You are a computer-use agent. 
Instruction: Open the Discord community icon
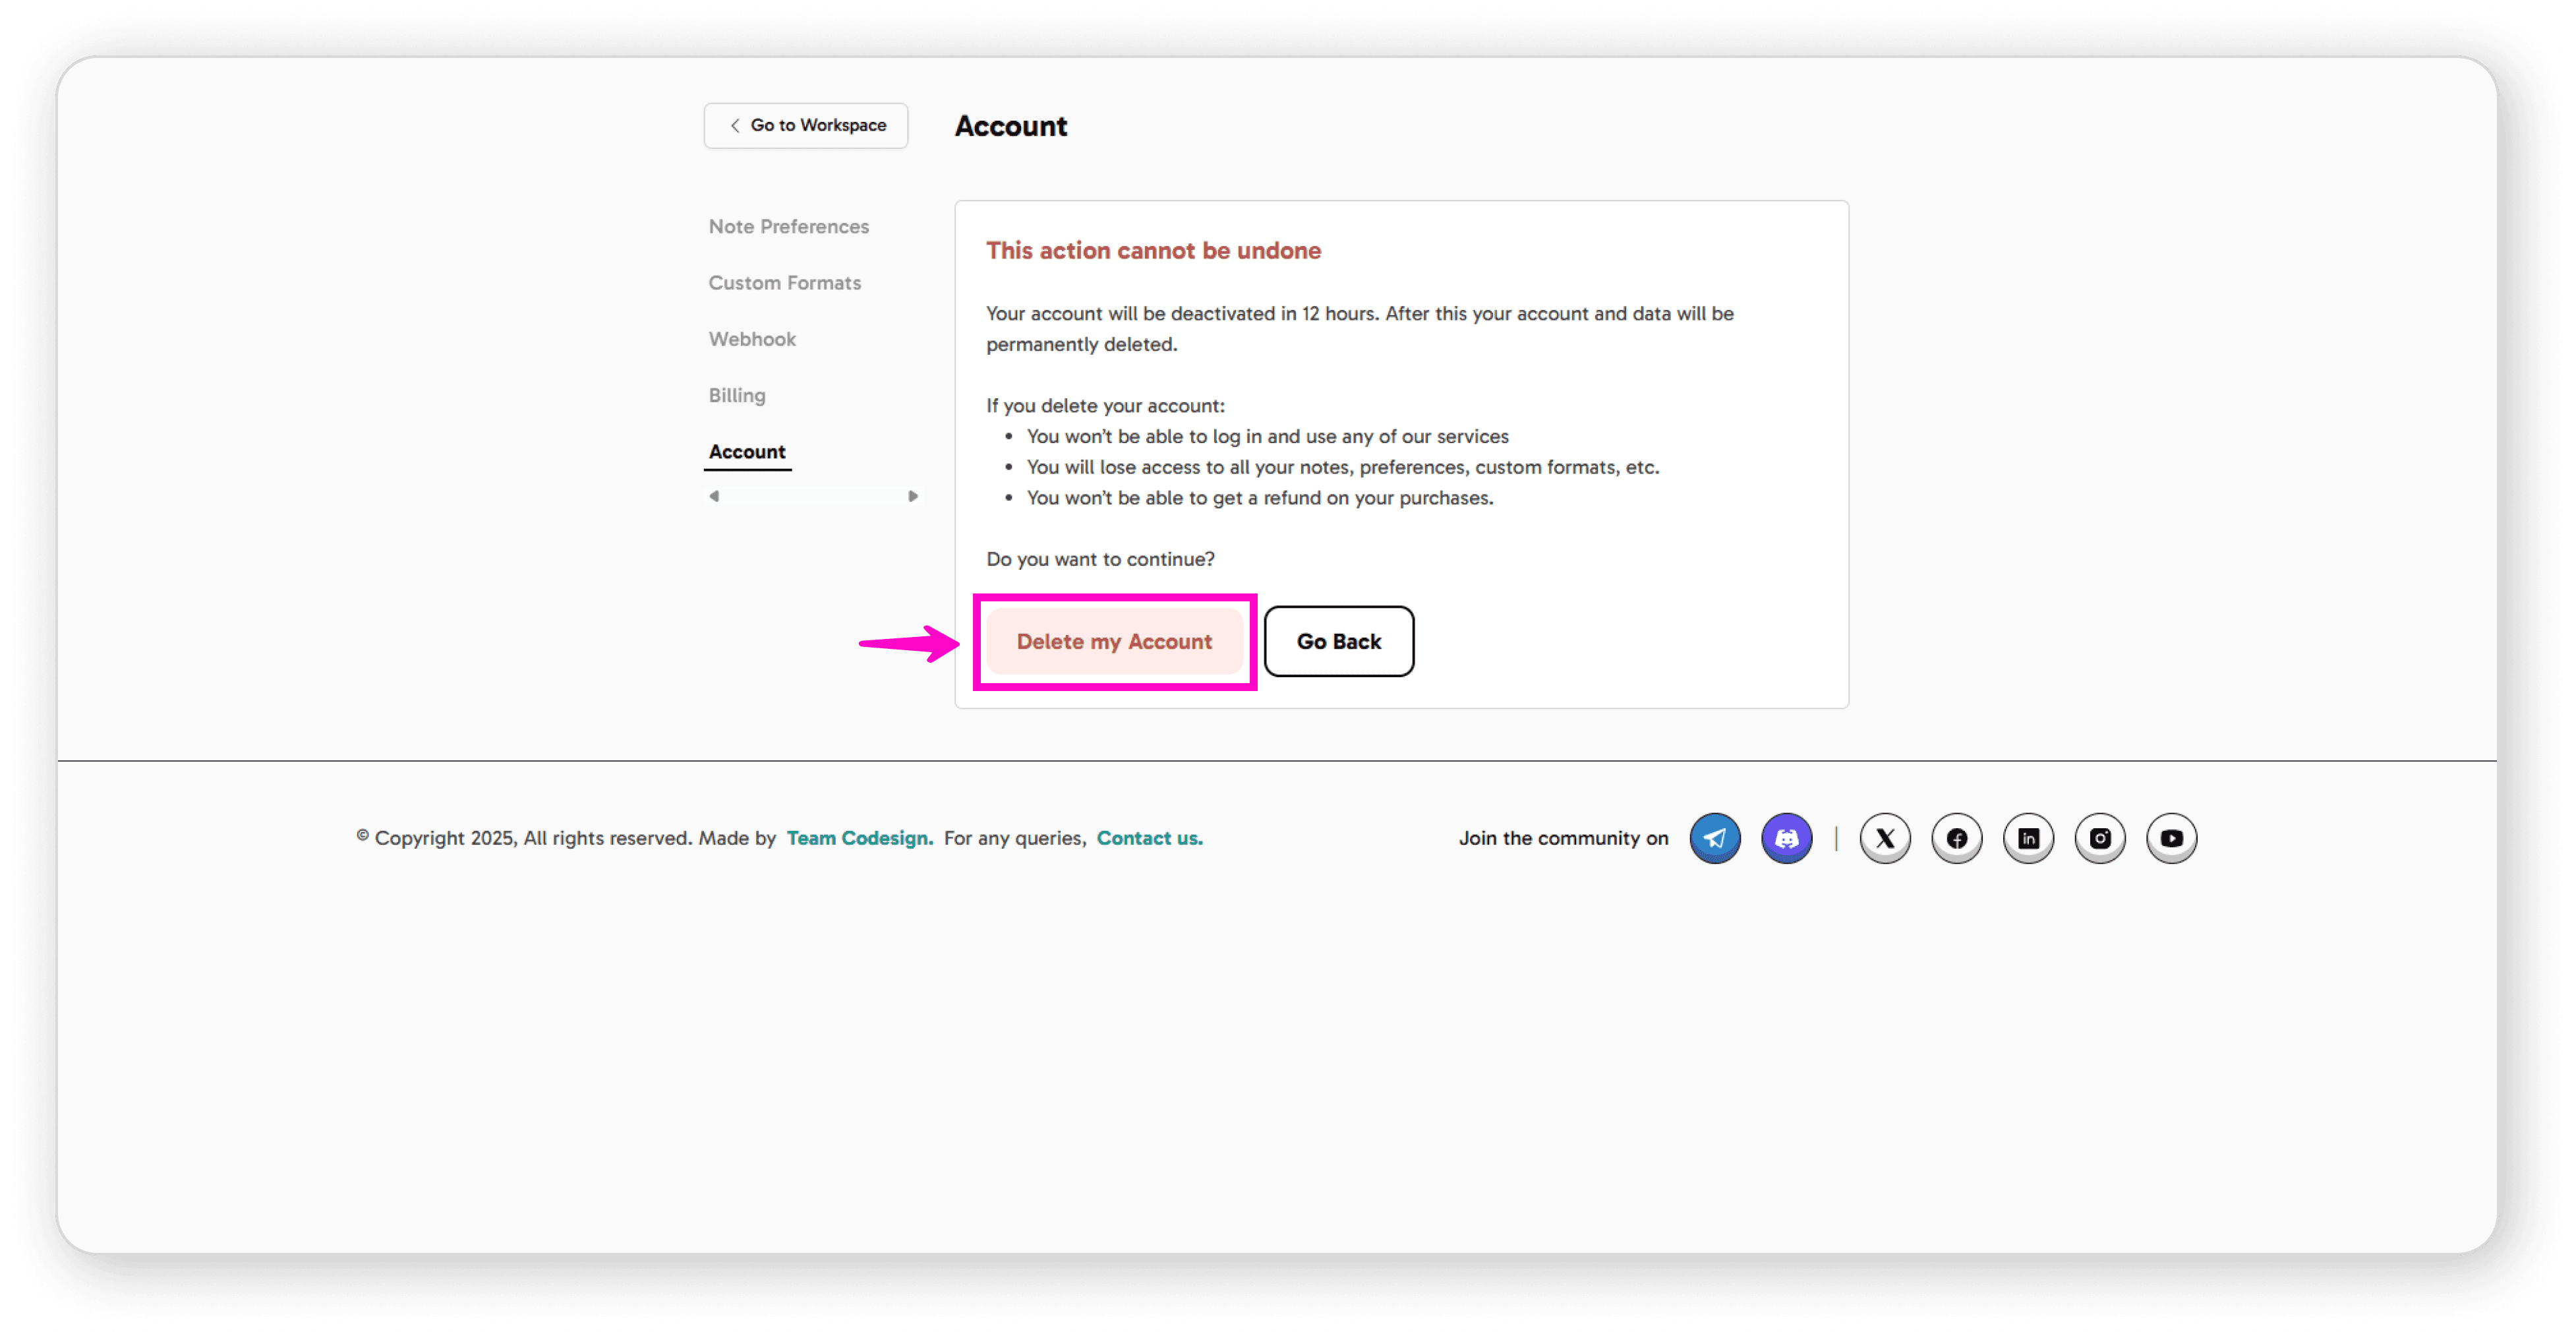tap(1786, 838)
